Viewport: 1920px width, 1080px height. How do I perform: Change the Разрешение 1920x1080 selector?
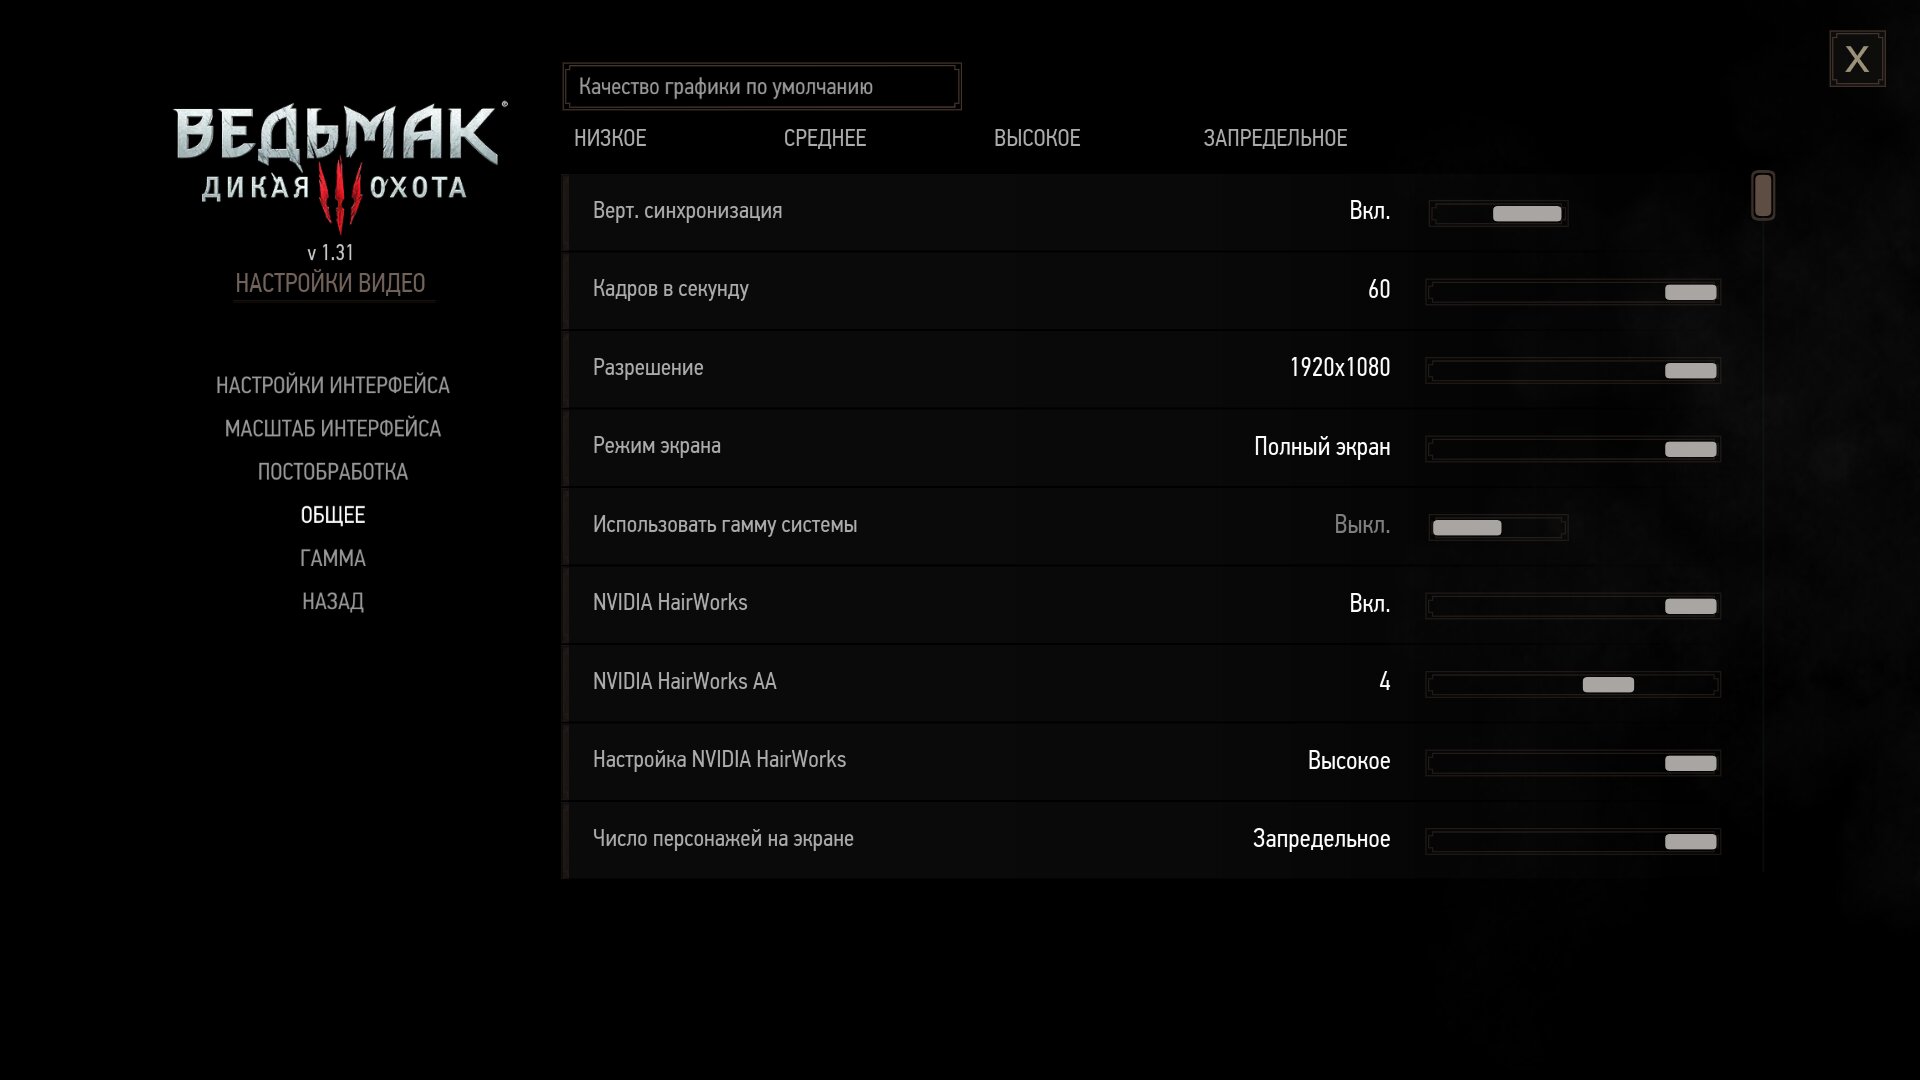(x=1573, y=370)
